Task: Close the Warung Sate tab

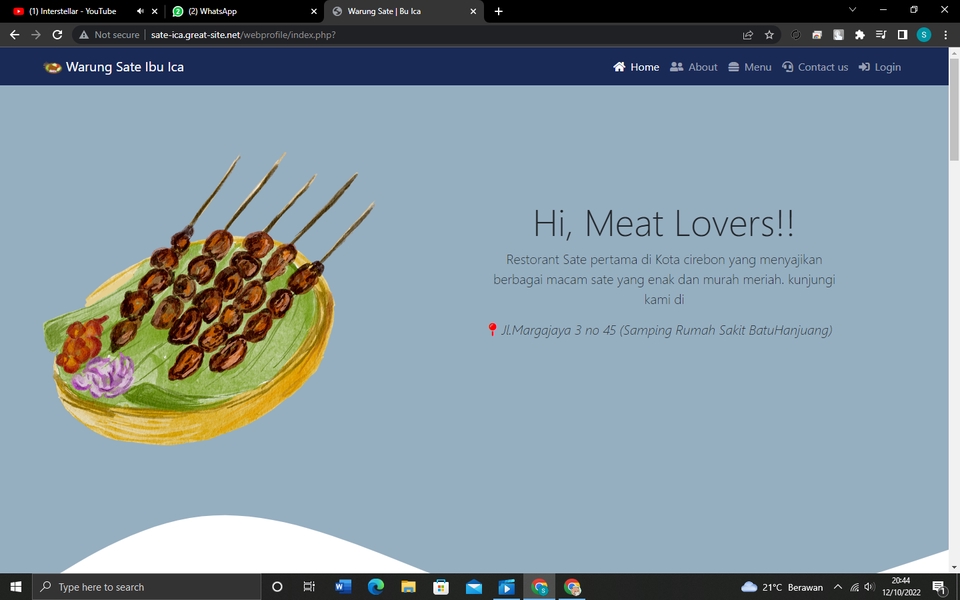Action: click(x=473, y=11)
